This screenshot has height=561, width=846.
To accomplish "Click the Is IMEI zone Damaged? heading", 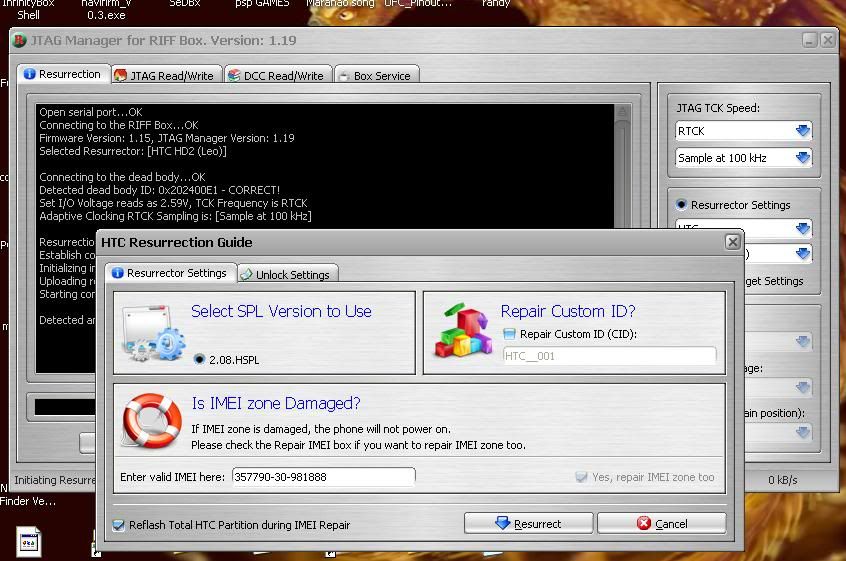I will tap(276, 403).
